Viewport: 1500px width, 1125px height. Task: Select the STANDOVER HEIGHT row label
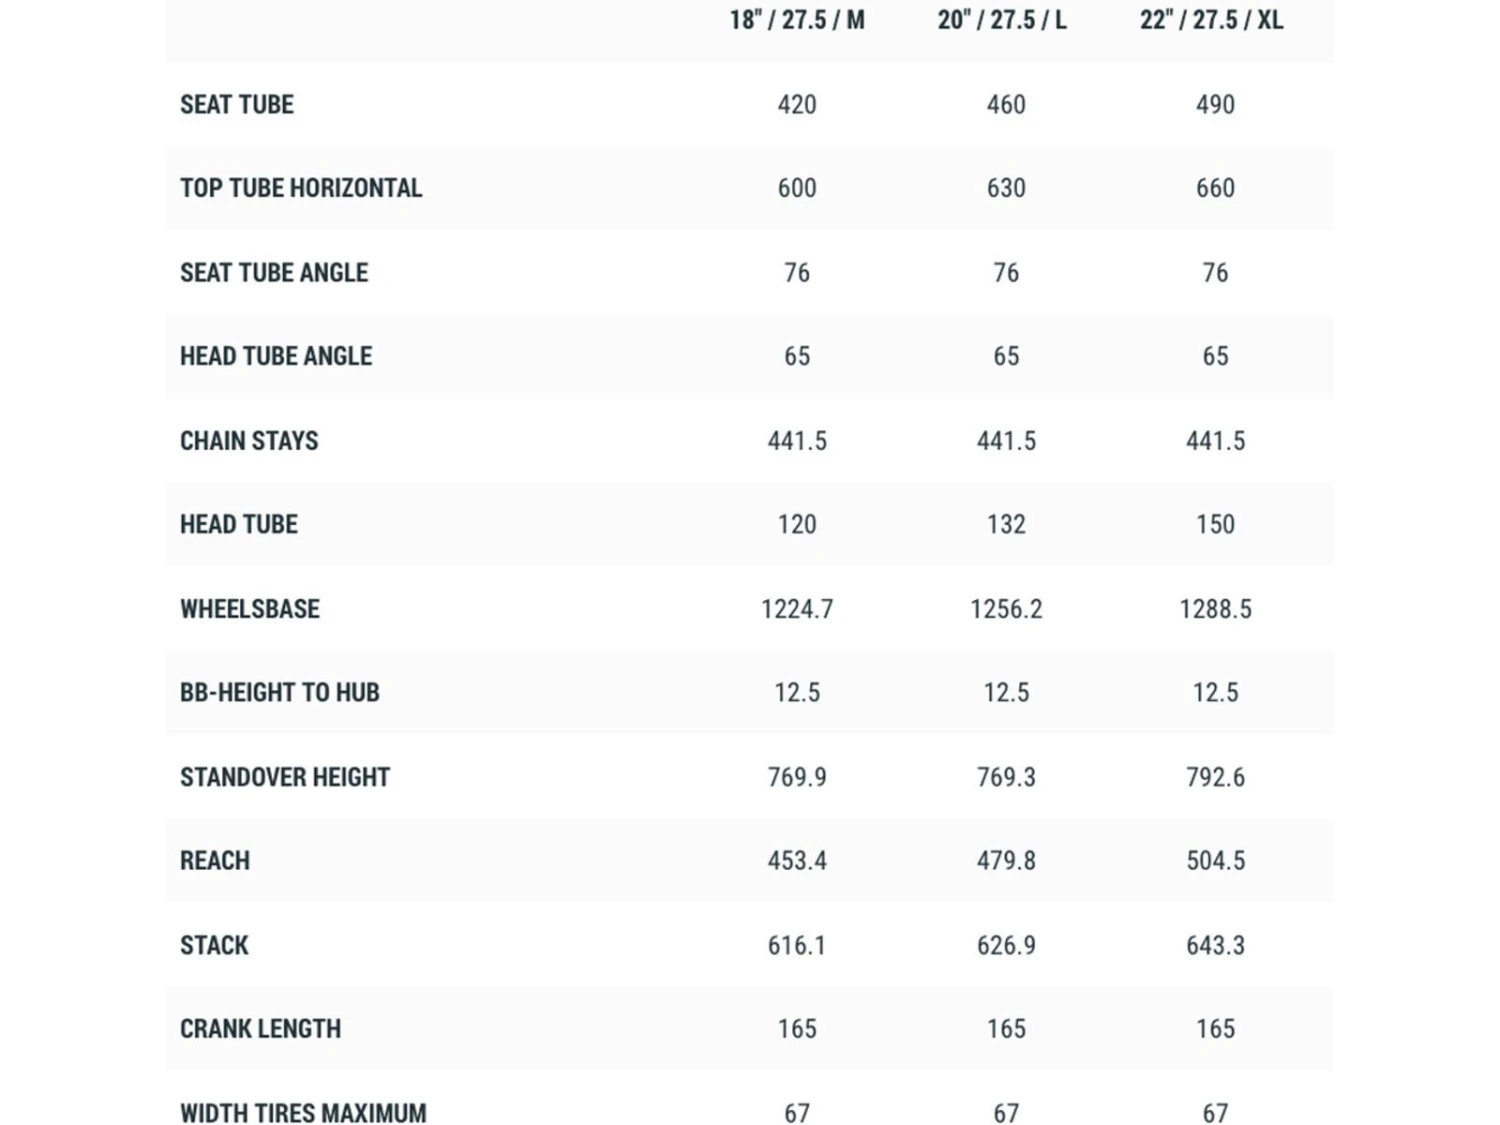[285, 777]
